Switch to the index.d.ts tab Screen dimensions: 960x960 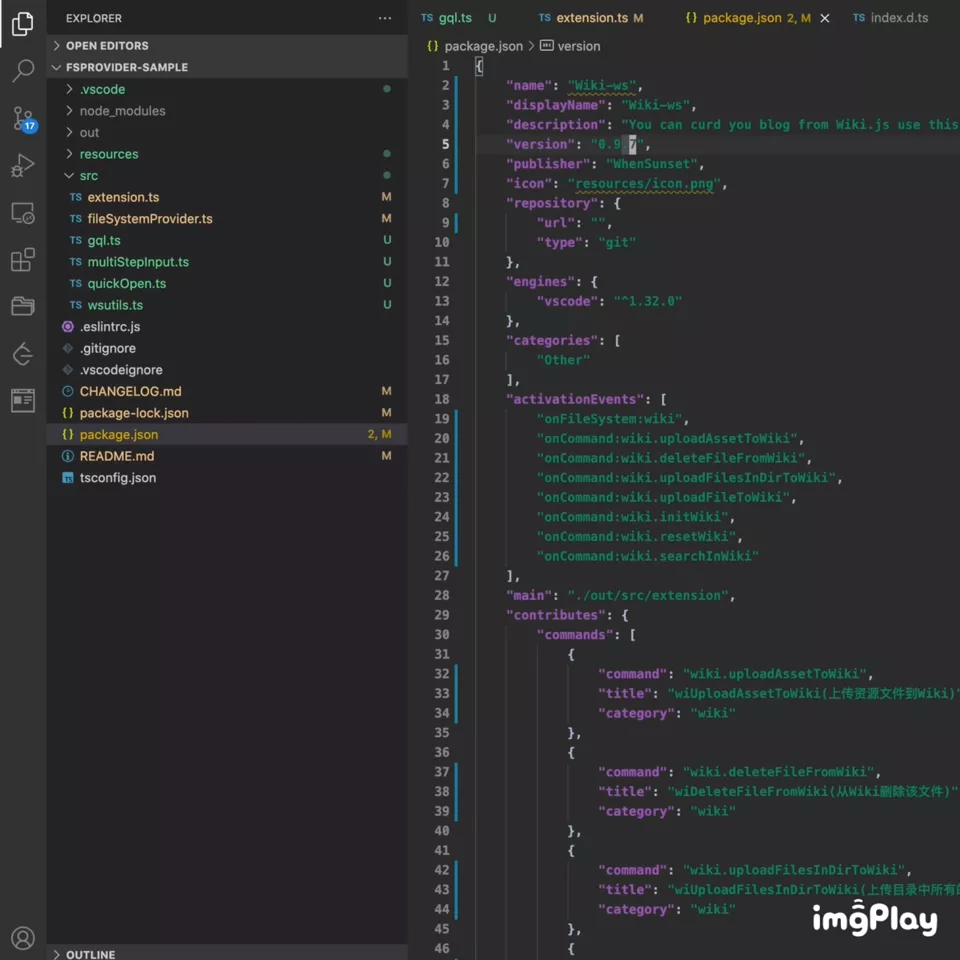891,18
